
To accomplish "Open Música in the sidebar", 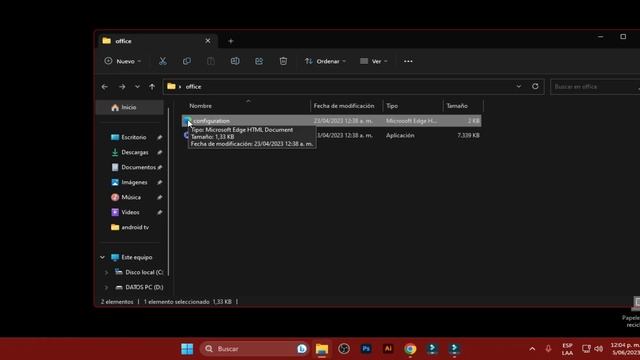I will (x=131, y=197).
